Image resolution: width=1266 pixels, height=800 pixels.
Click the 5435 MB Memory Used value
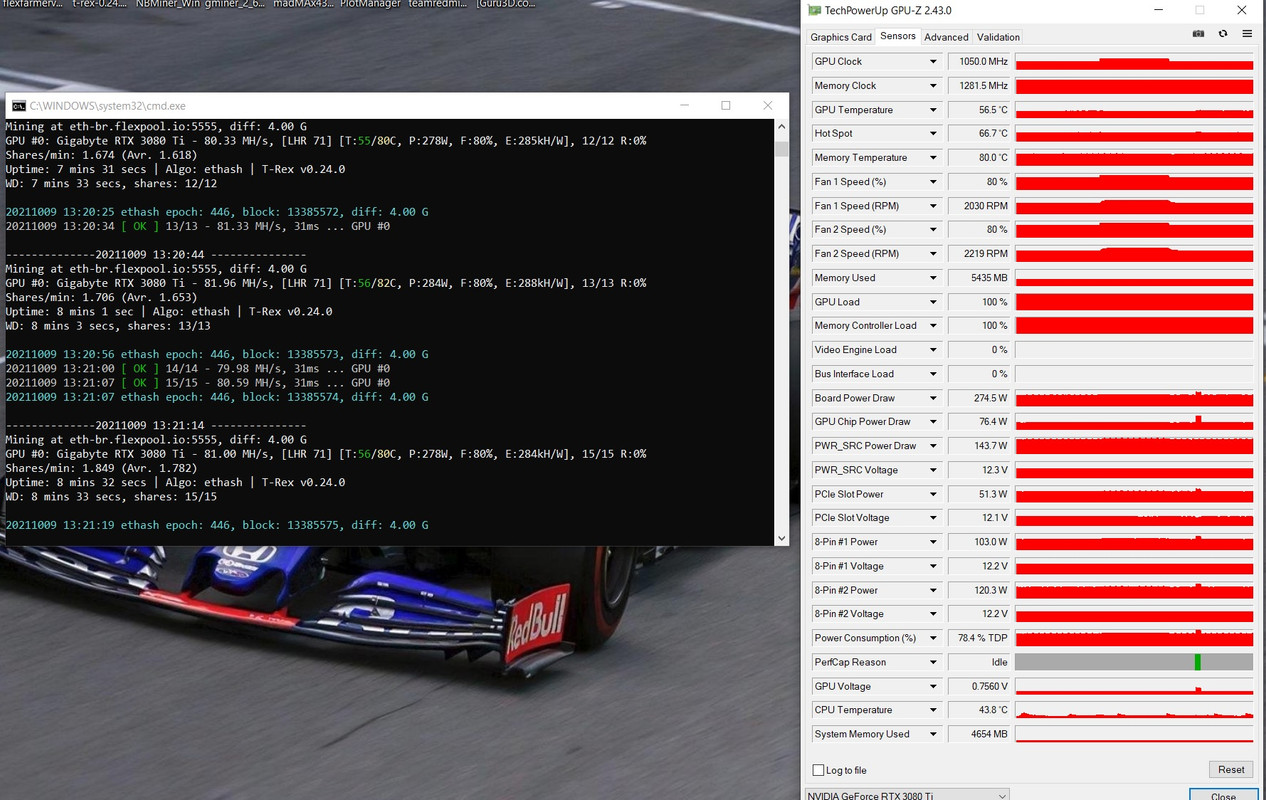click(x=979, y=278)
